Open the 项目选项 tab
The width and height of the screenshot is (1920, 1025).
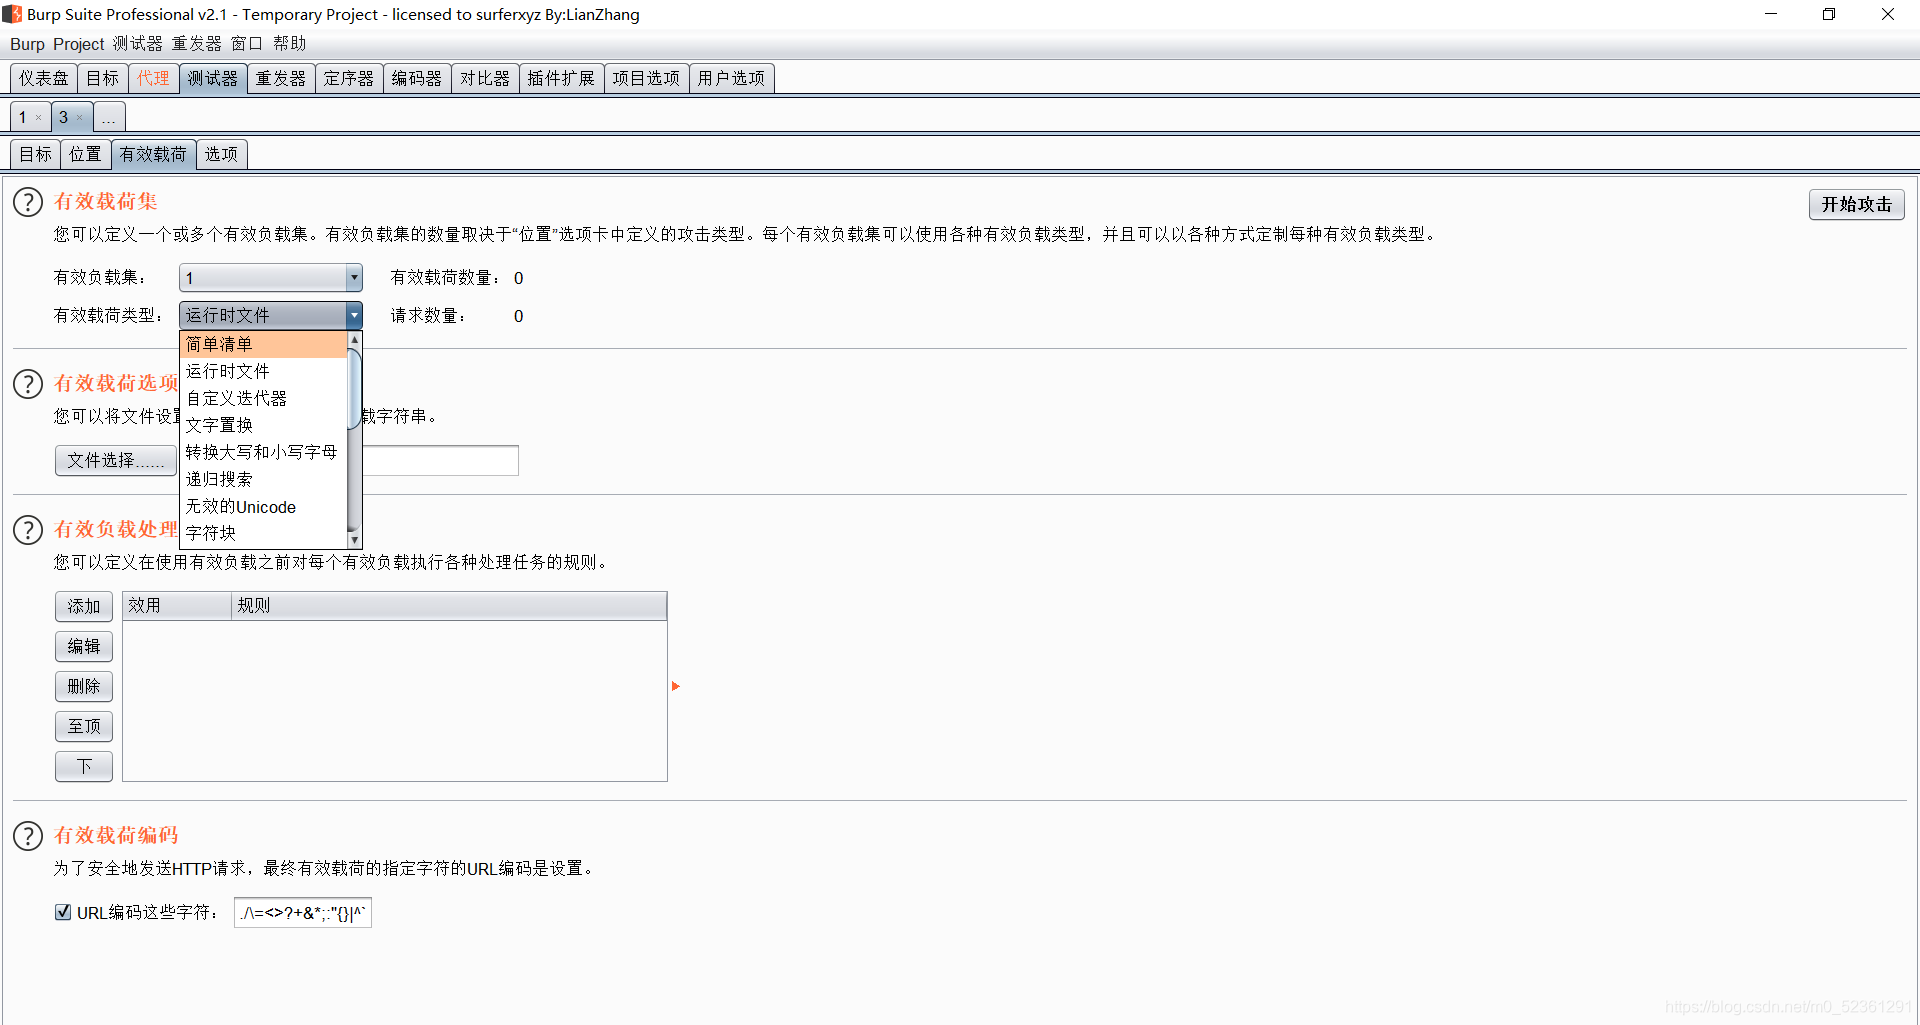[x=646, y=78]
